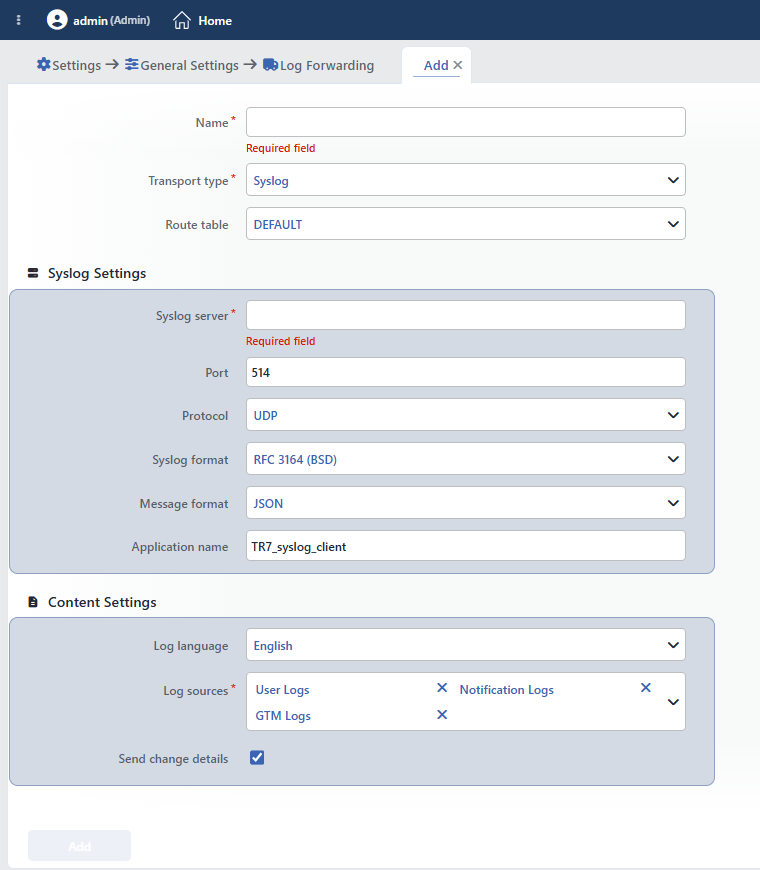The image size is (760, 870).
Task: Focus the Name input field
Action: [465, 122]
